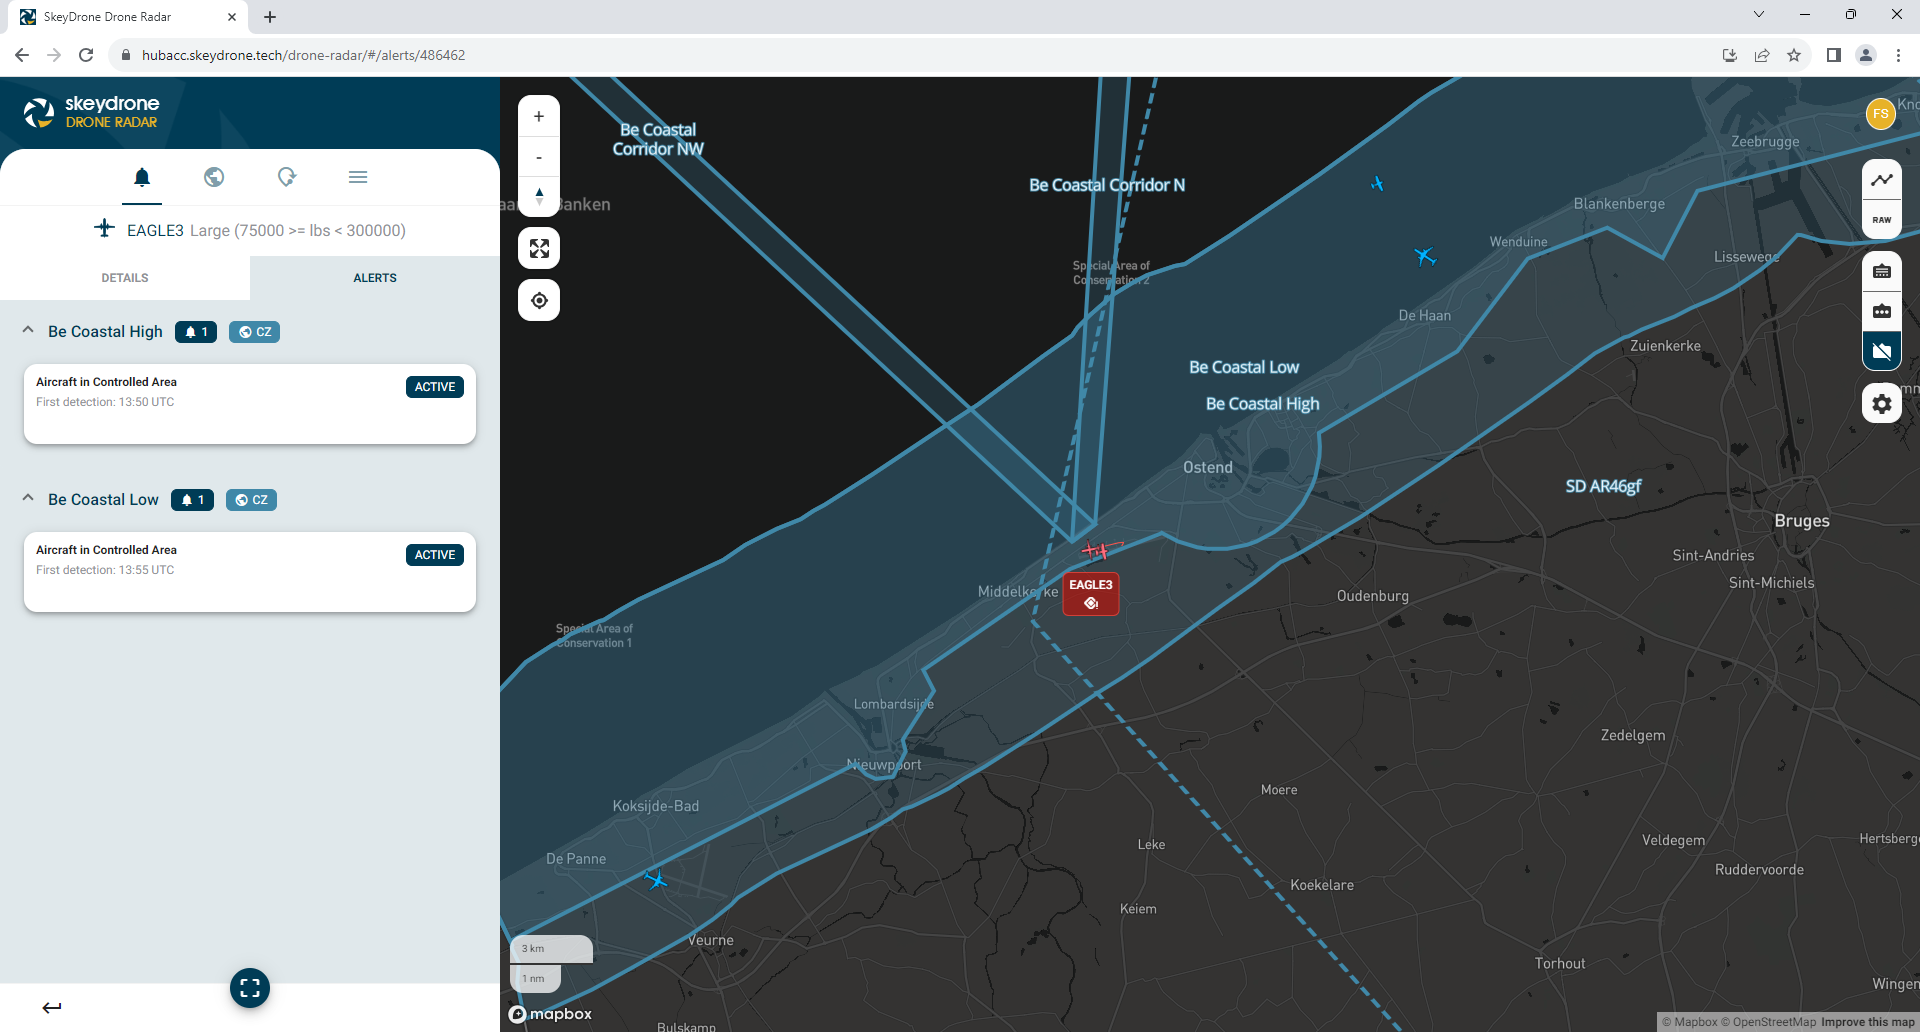Select the ALERTS tab

click(x=374, y=277)
